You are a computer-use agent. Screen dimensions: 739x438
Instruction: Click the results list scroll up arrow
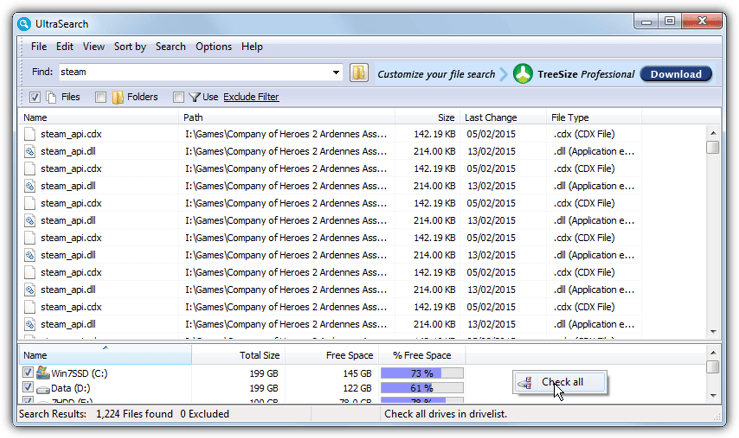(713, 133)
